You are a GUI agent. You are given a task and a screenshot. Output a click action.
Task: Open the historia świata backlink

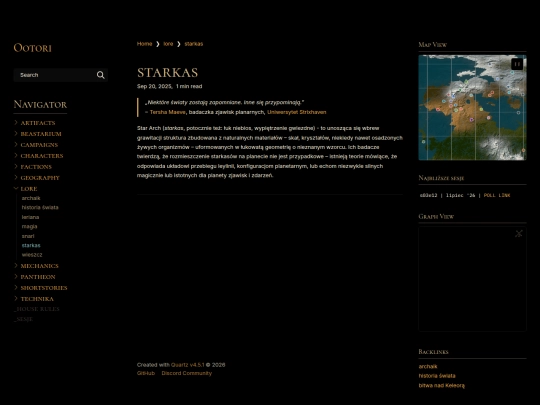point(437,376)
